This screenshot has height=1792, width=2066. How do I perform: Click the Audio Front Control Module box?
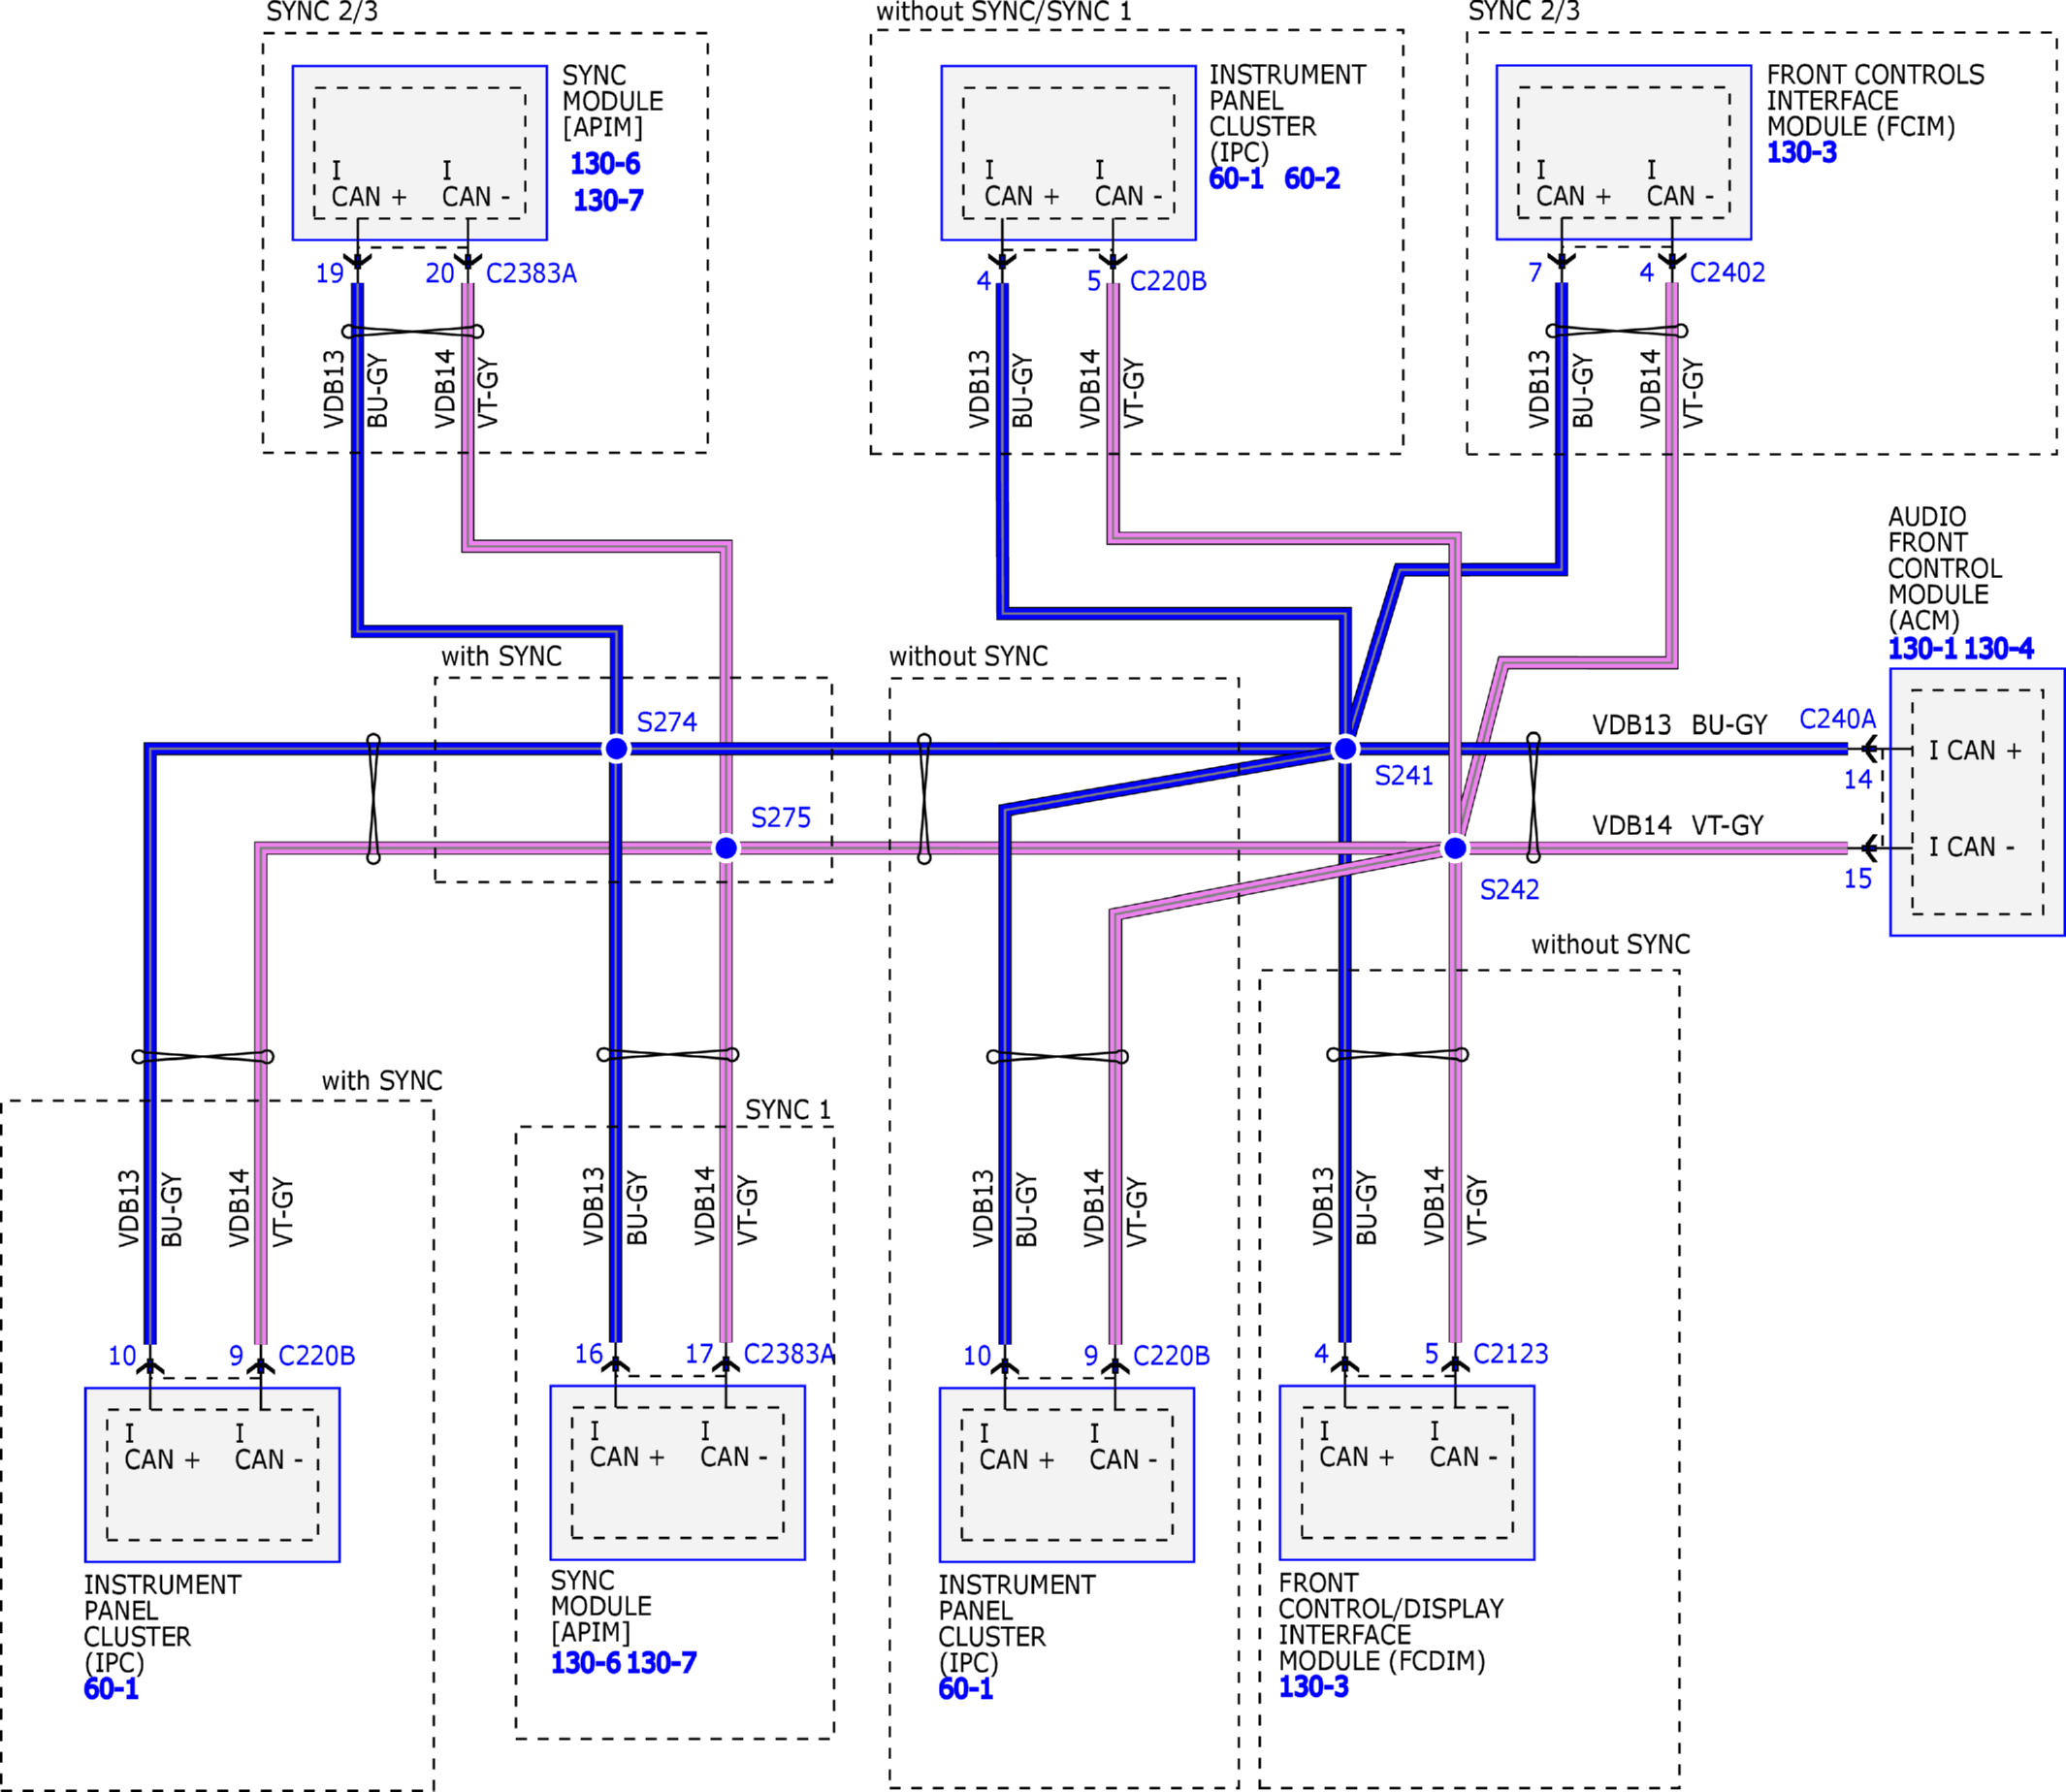coord(1976,802)
